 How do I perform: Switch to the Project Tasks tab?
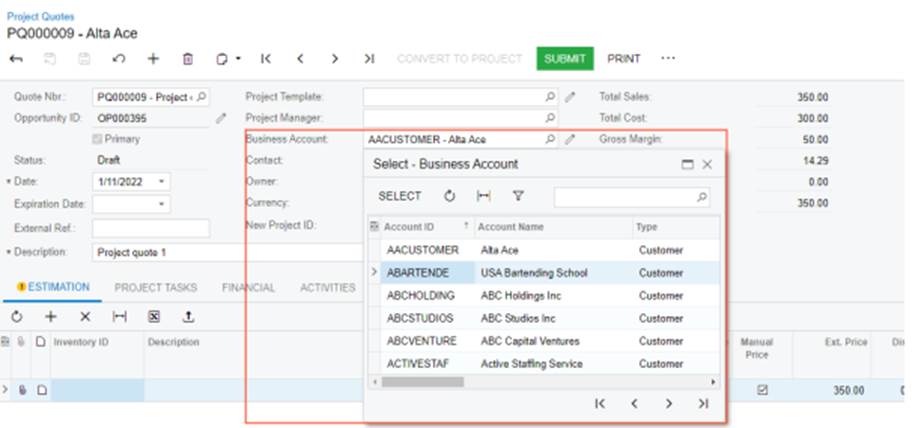(156, 288)
